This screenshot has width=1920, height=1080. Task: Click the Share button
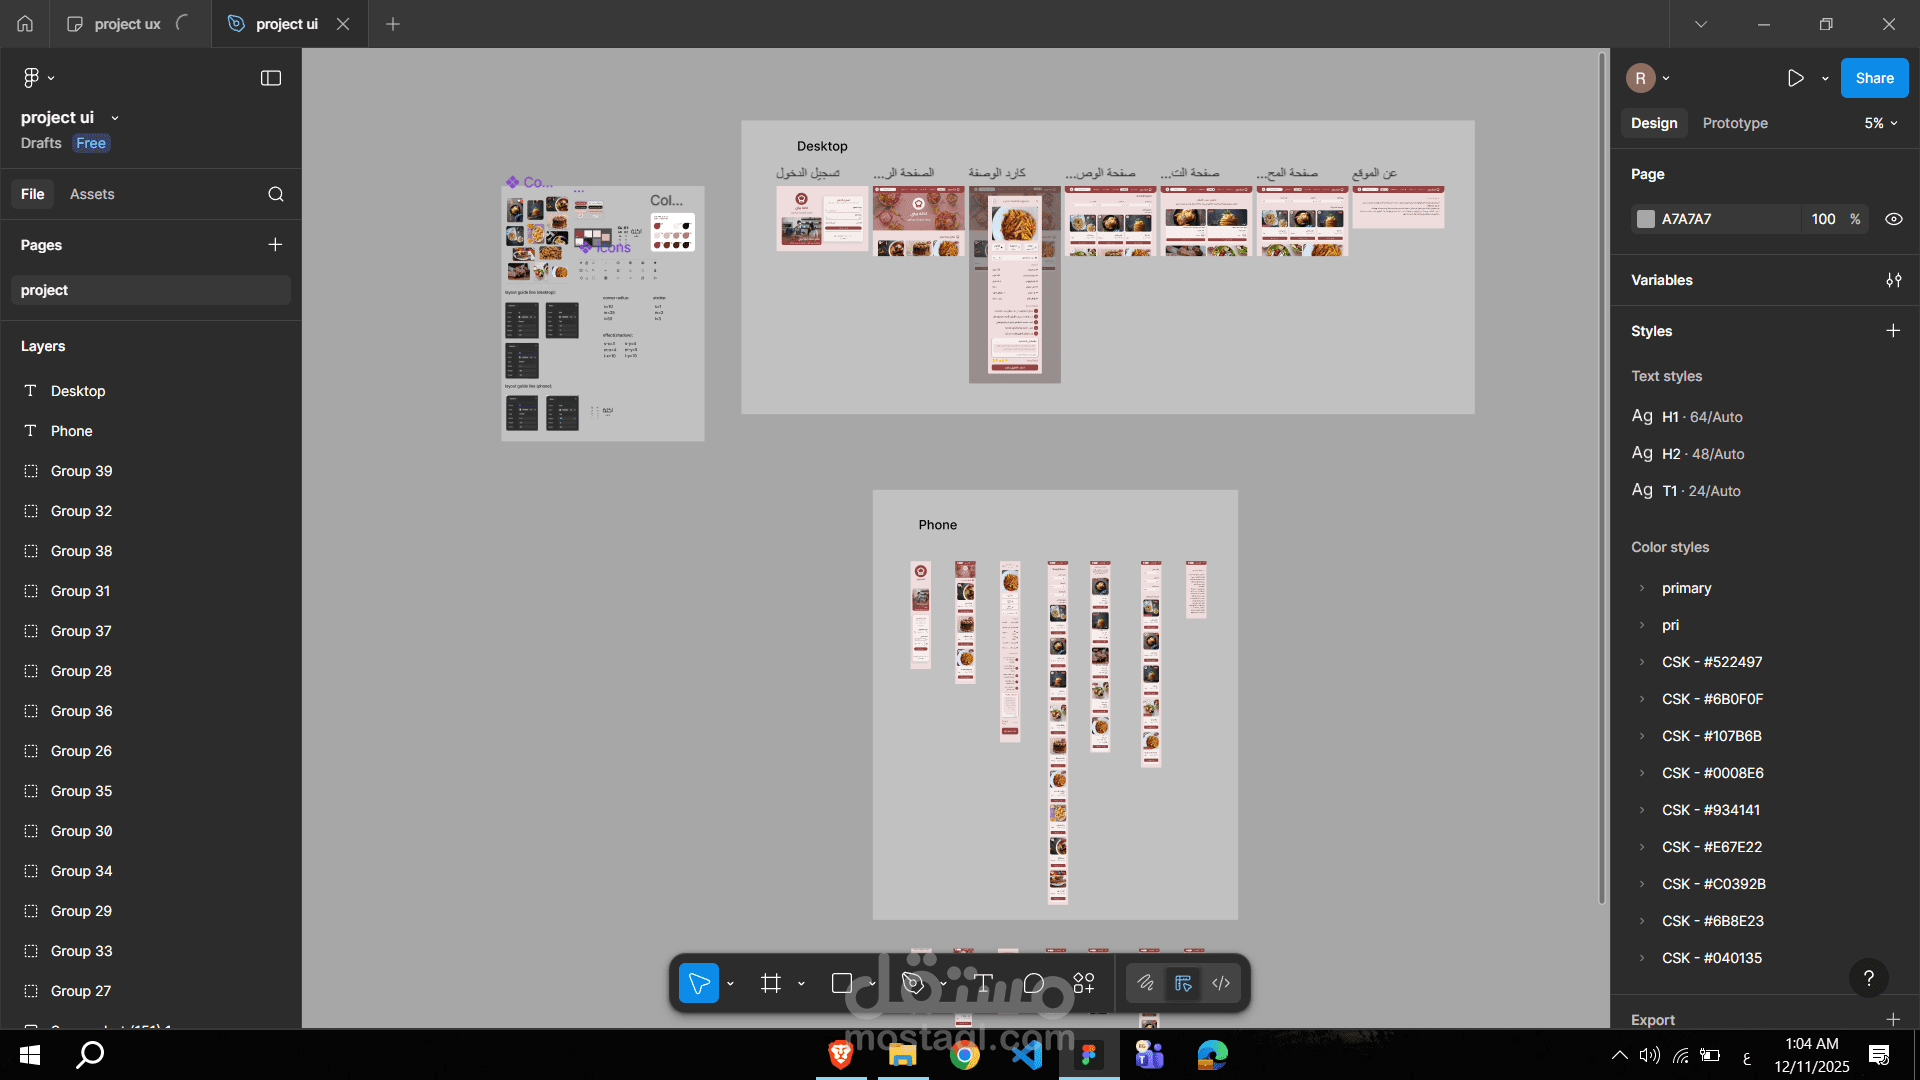click(x=1874, y=77)
